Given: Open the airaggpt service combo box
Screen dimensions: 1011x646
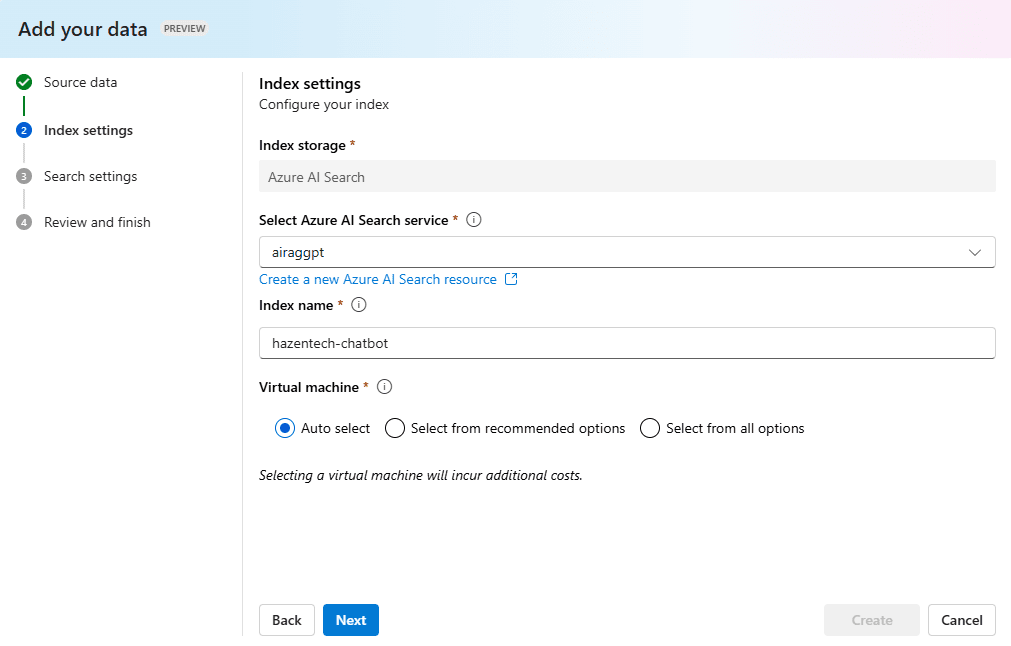Looking at the screenshot, I should [x=610, y=253].
